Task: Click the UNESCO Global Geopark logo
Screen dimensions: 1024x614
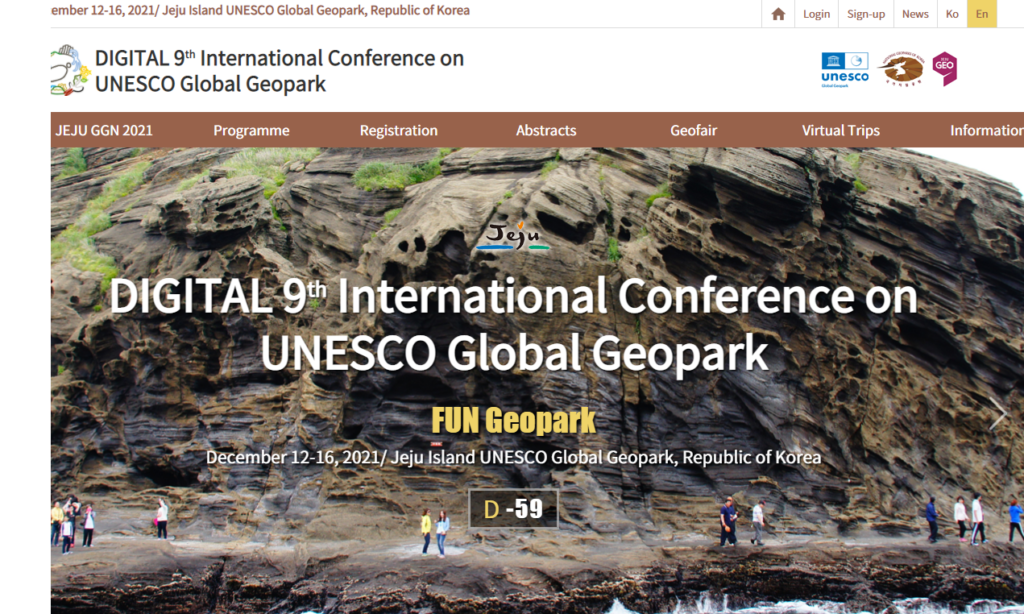Action: click(x=845, y=70)
